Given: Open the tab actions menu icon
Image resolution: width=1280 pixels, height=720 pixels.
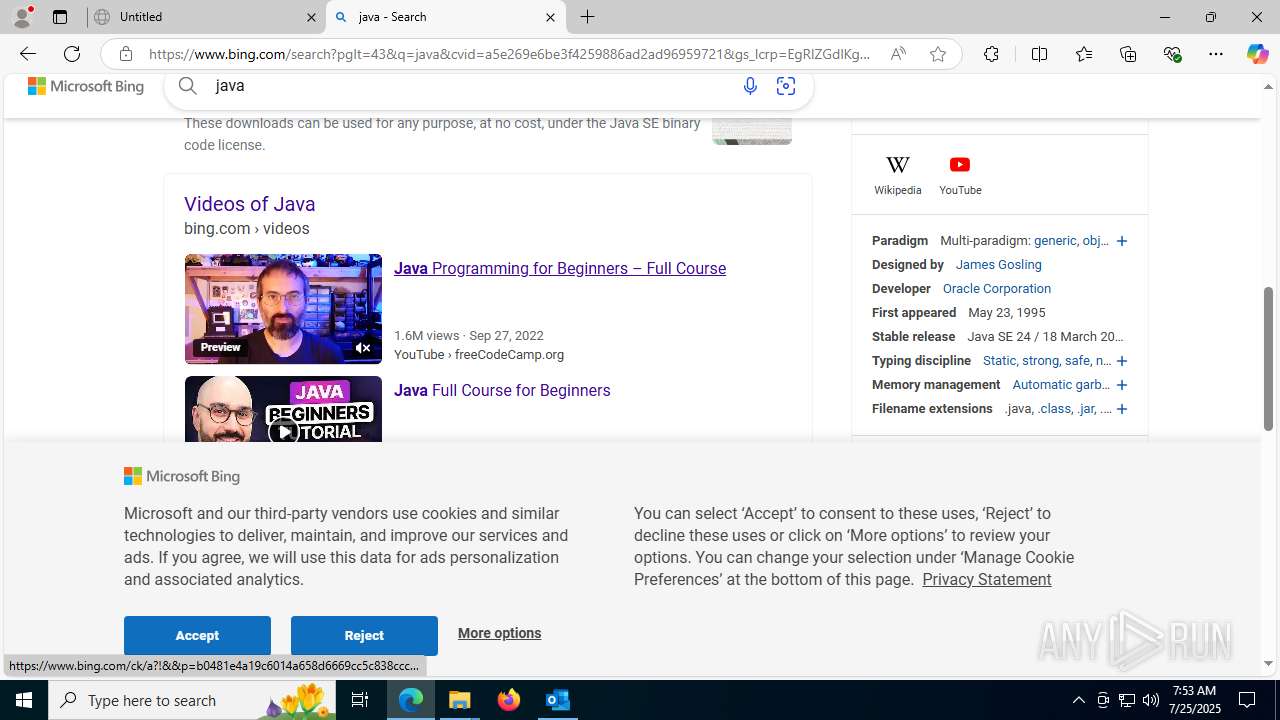Looking at the screenshot, I should 60,17.
